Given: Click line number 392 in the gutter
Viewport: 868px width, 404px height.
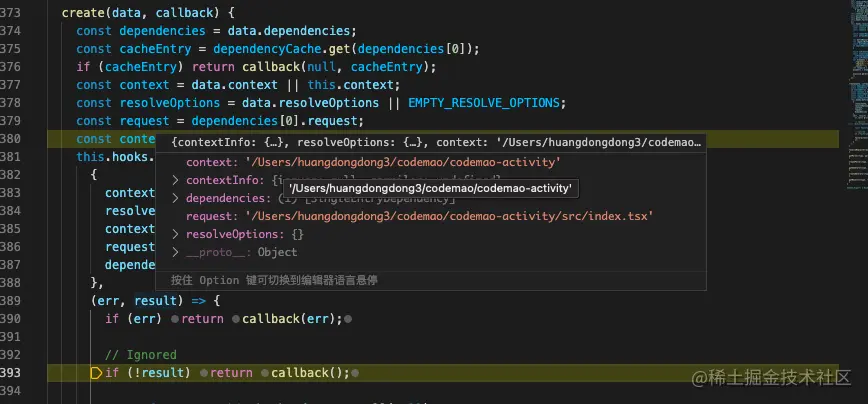Looking at the screenshot, I should coord(11,355).
